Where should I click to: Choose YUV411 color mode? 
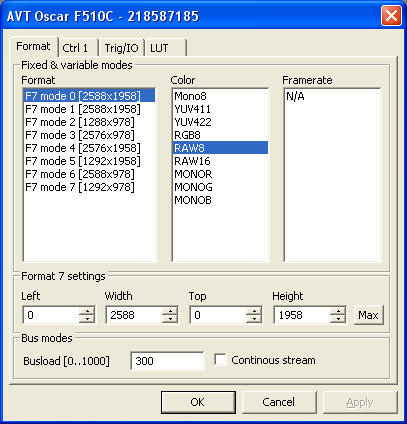(220, 109)
